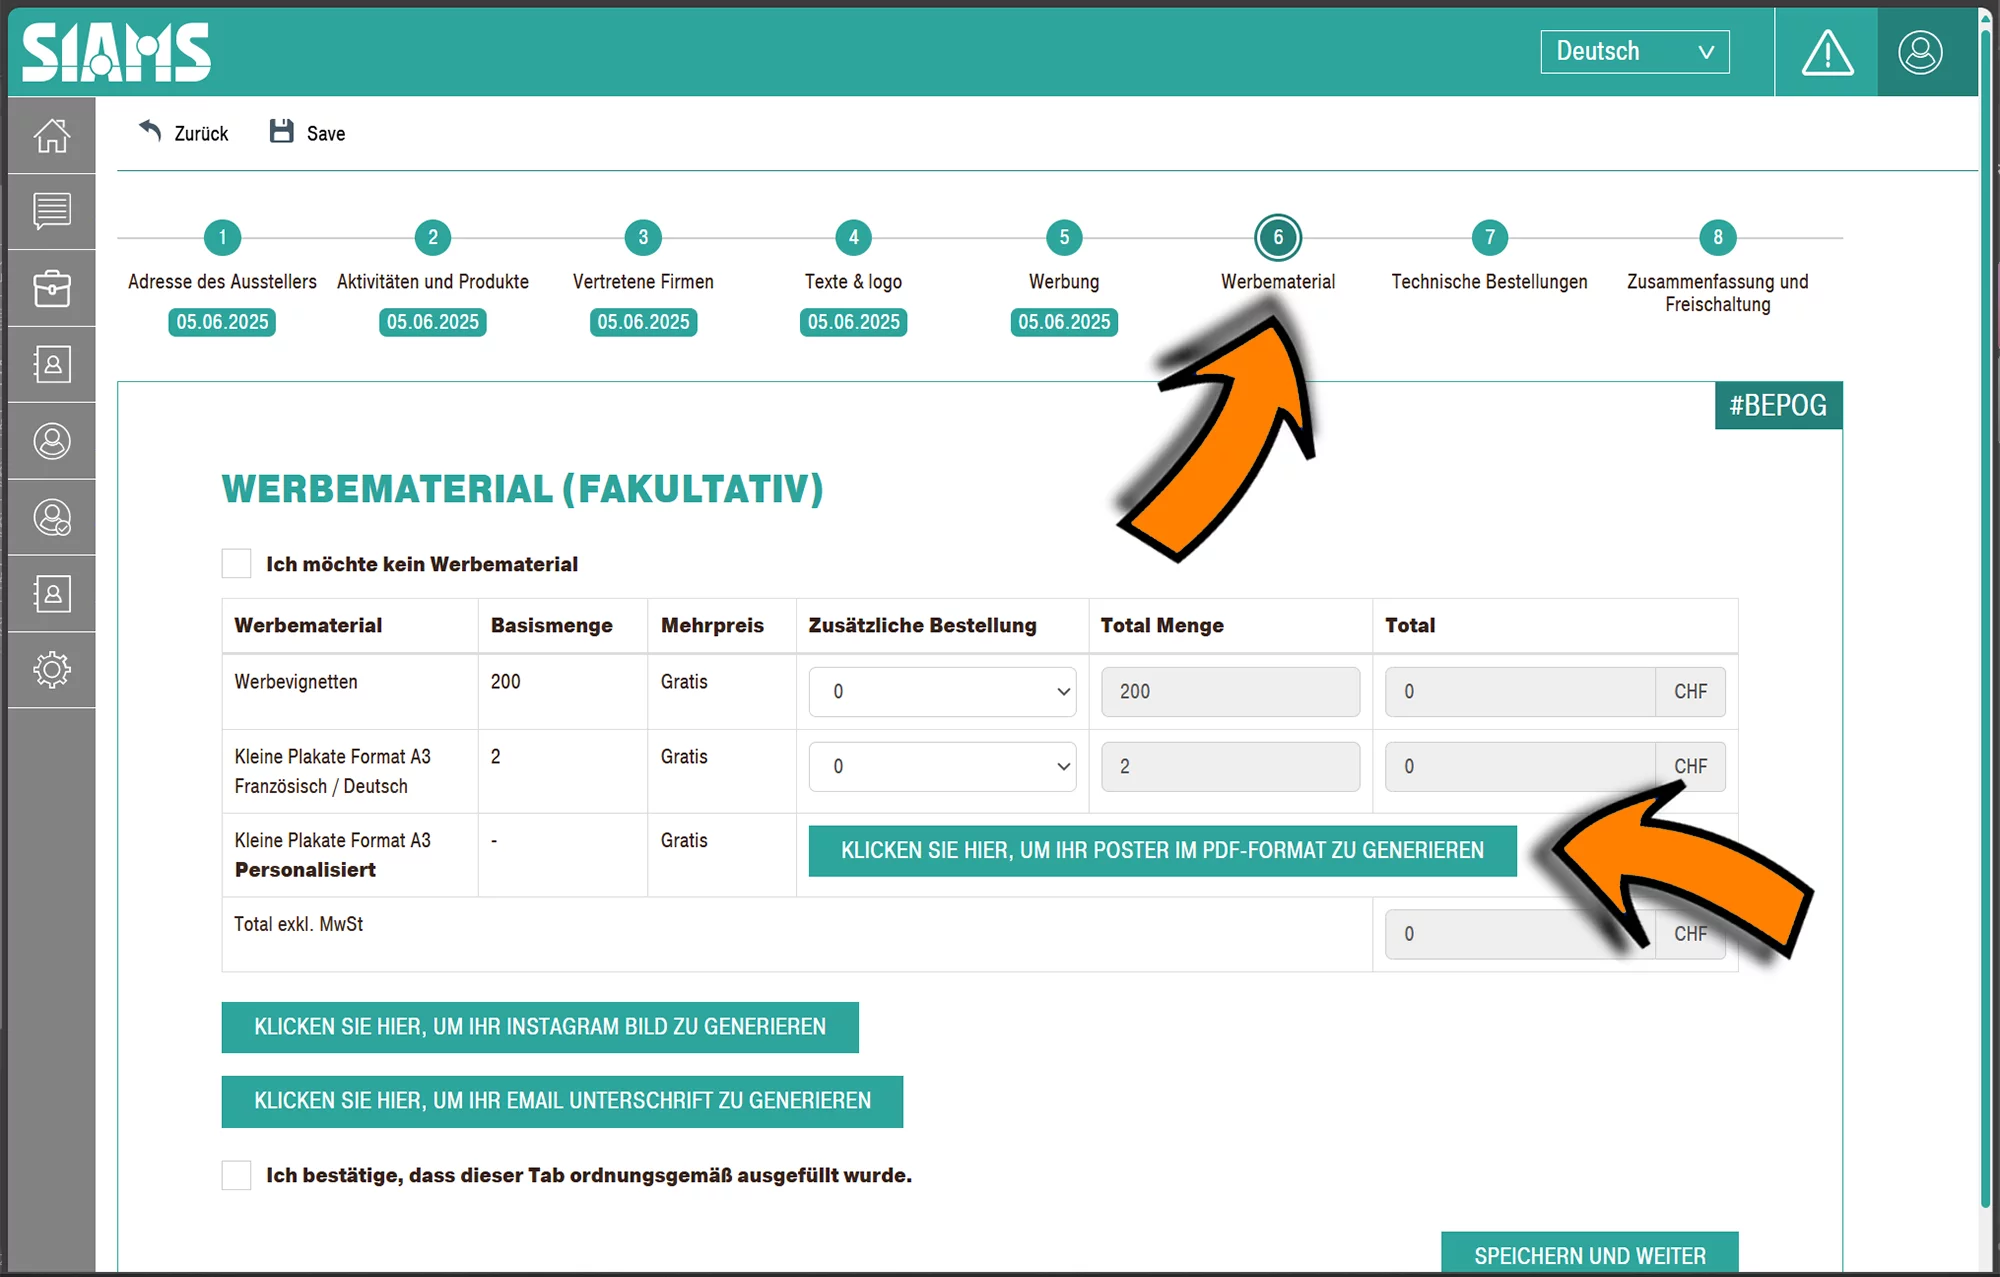Click the verified user sidebar icon

(x=52, y=517)
